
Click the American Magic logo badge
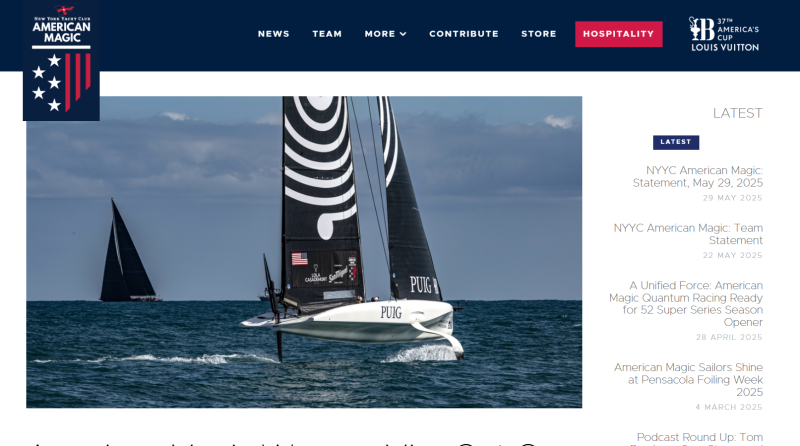[61, 60]
